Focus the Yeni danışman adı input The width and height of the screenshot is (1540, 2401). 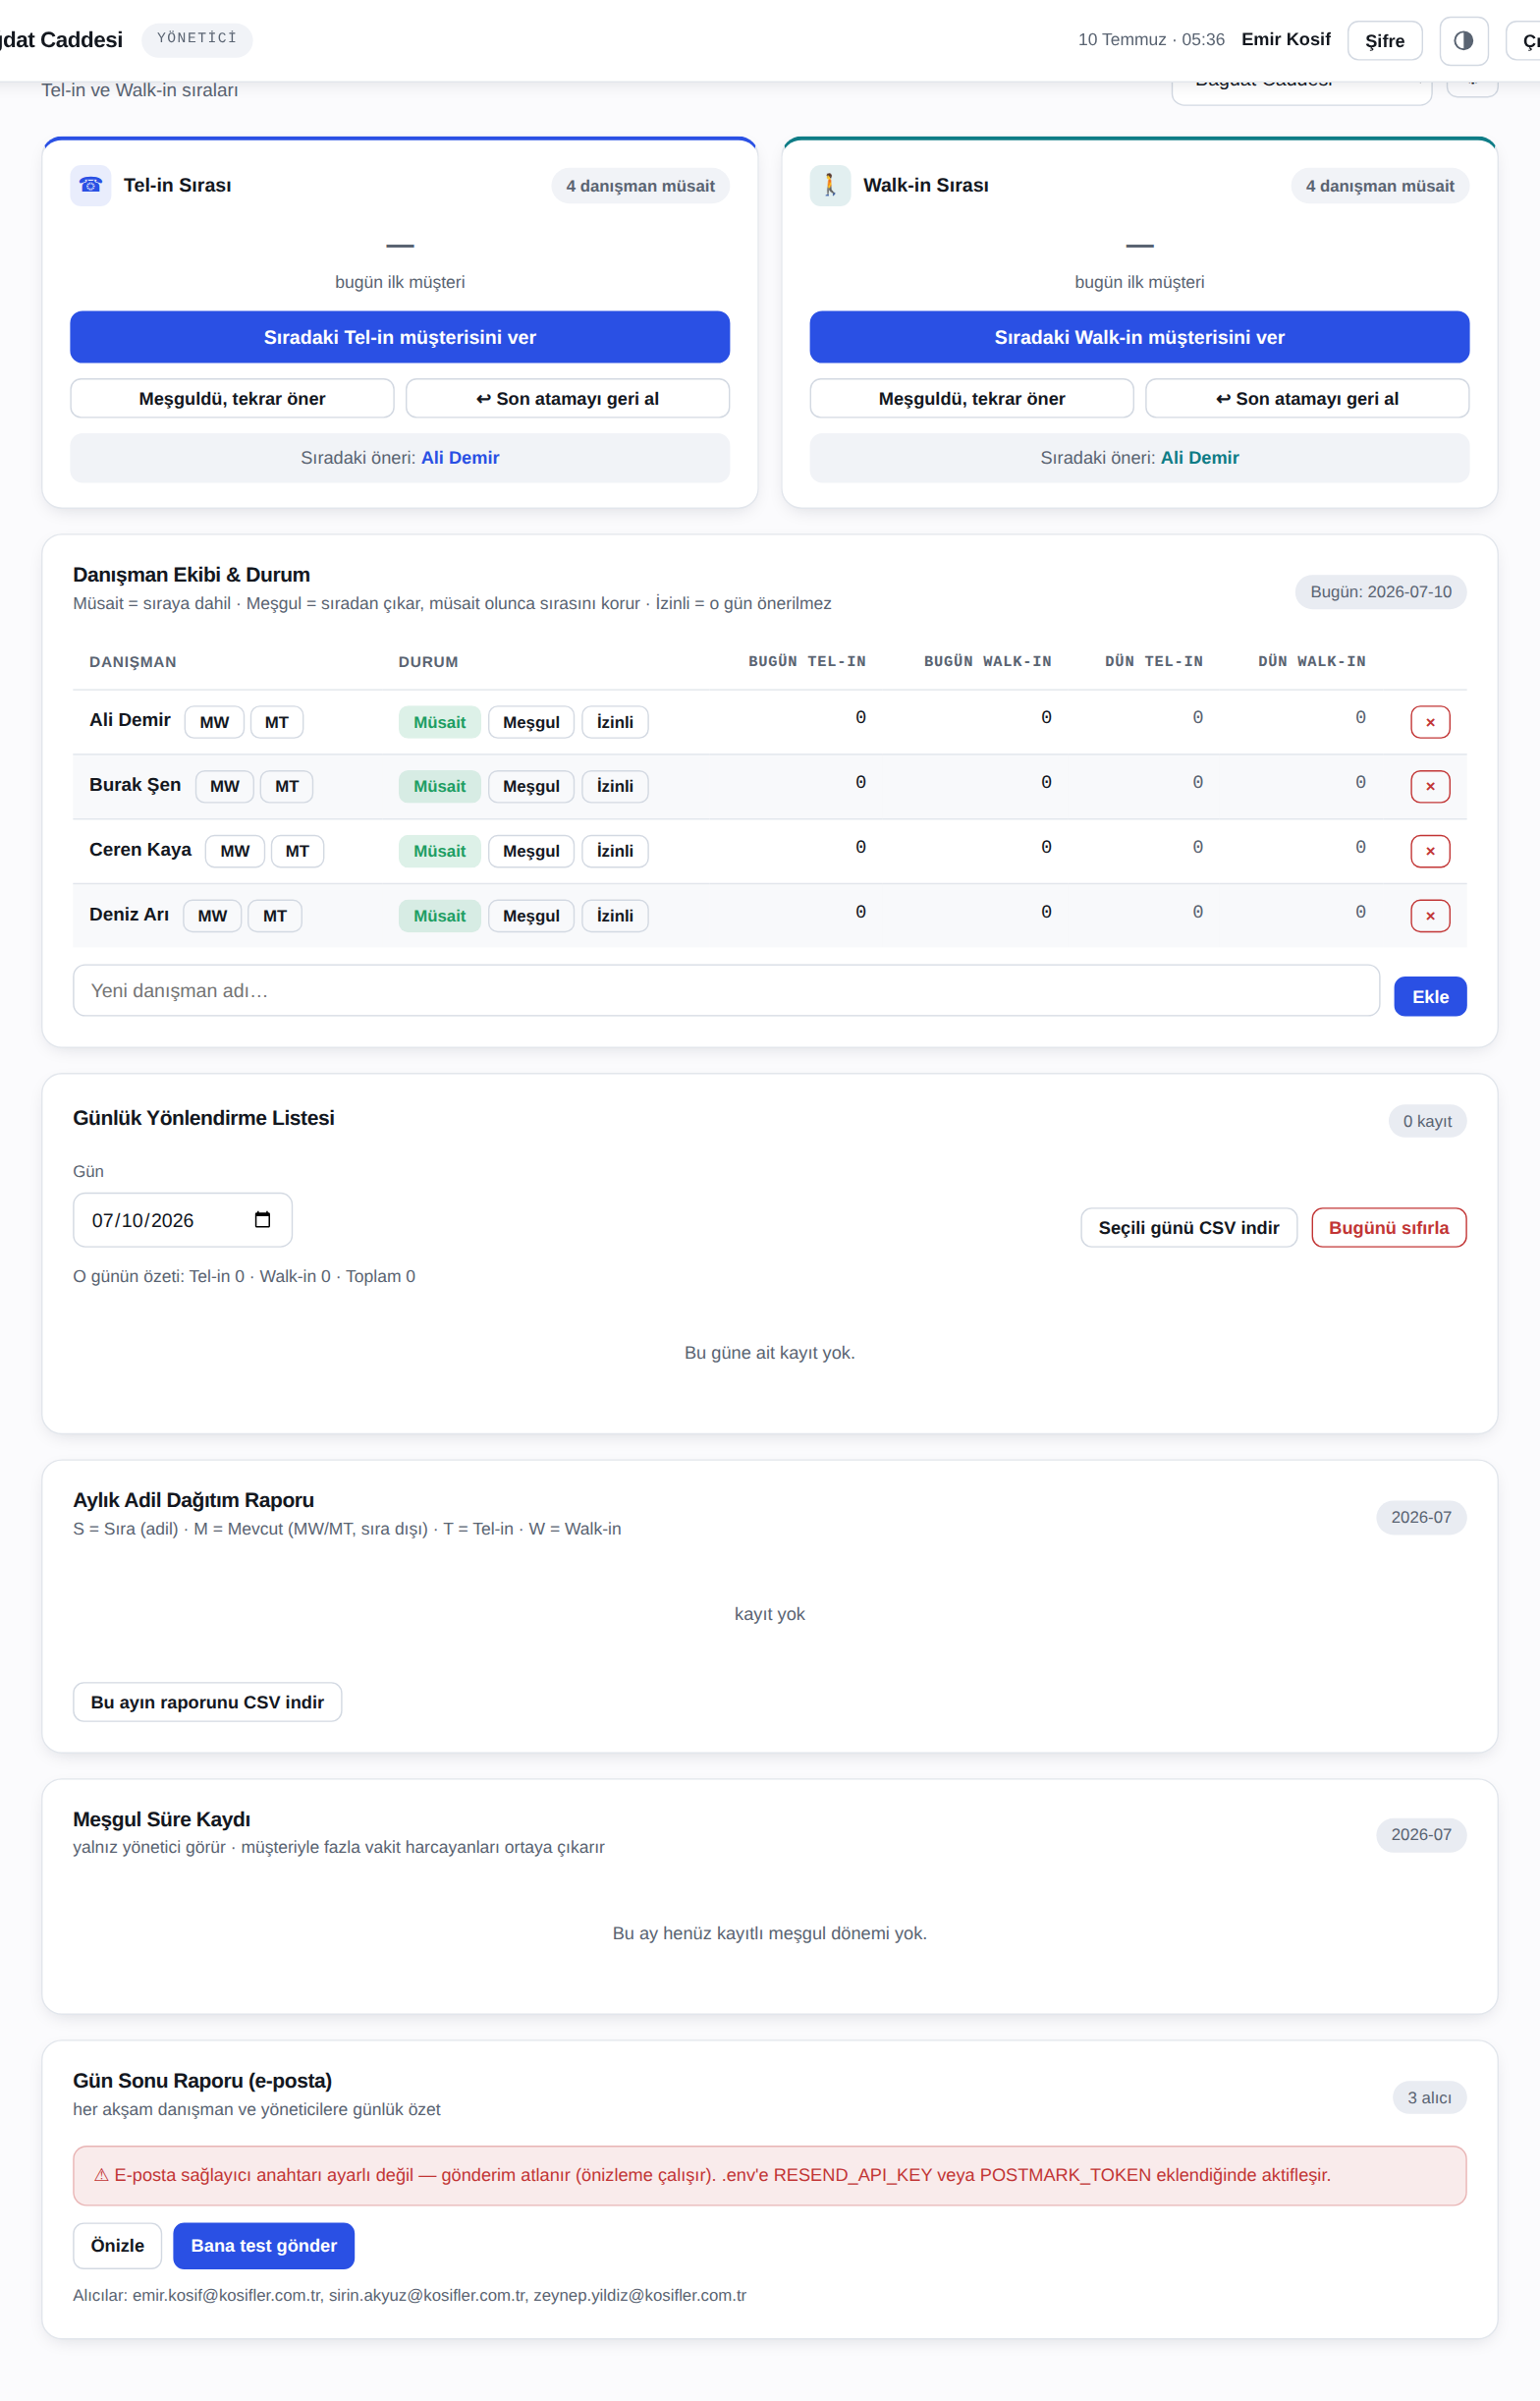[x=726, y=990]
